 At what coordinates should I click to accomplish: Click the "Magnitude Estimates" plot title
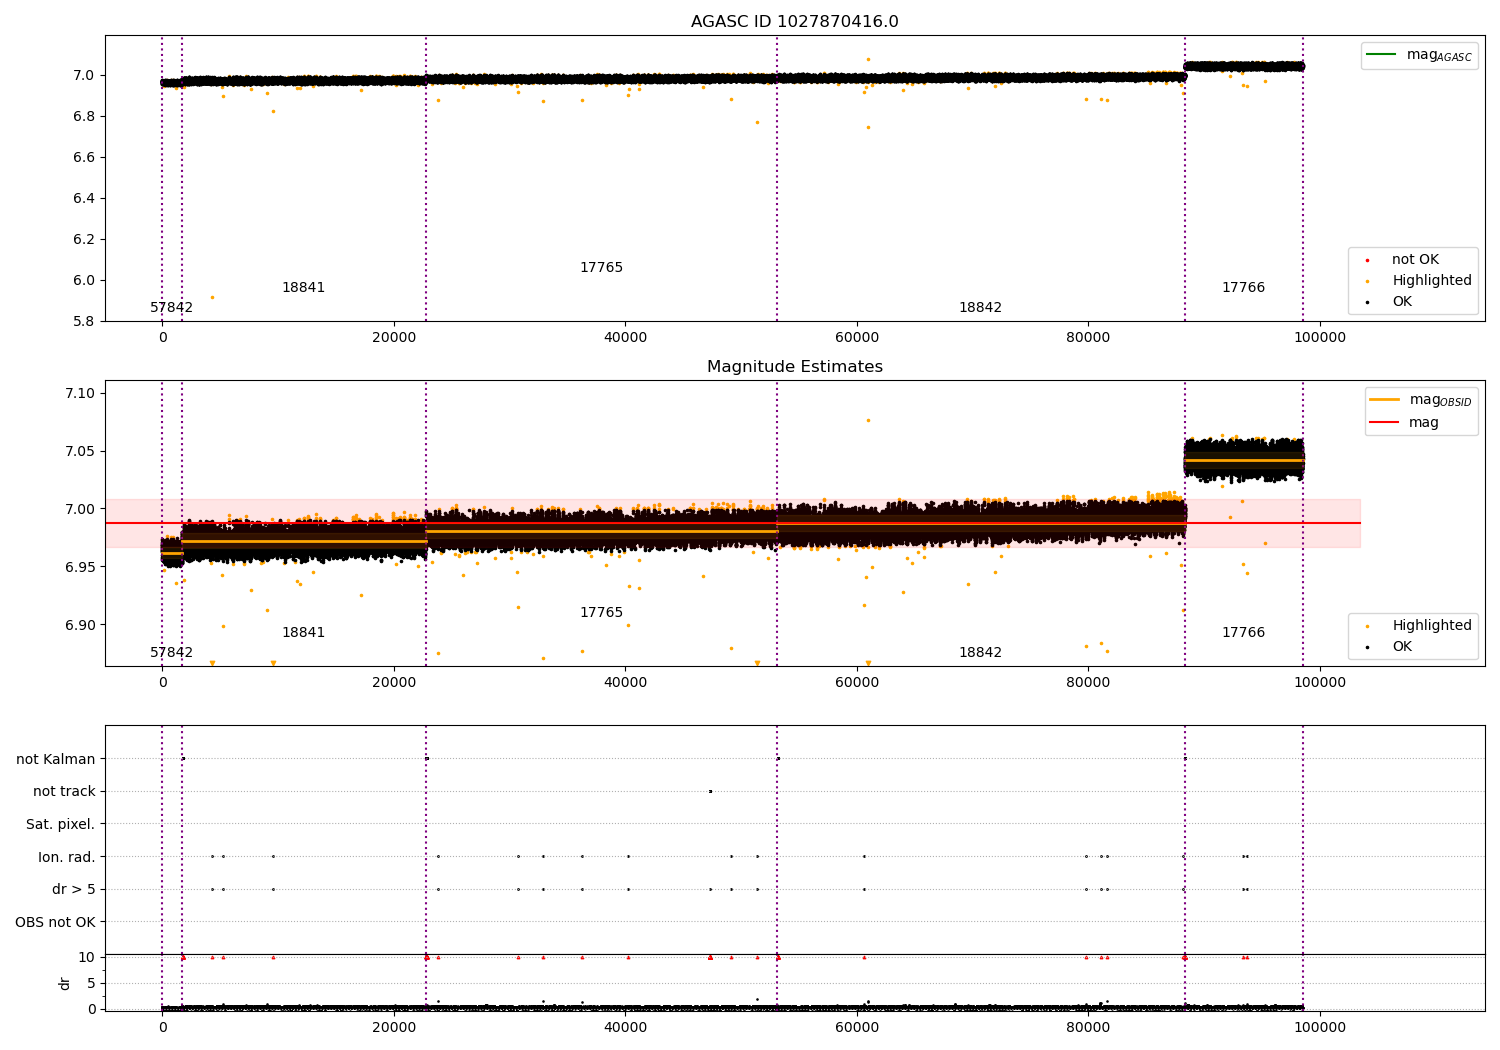[794, 367]
